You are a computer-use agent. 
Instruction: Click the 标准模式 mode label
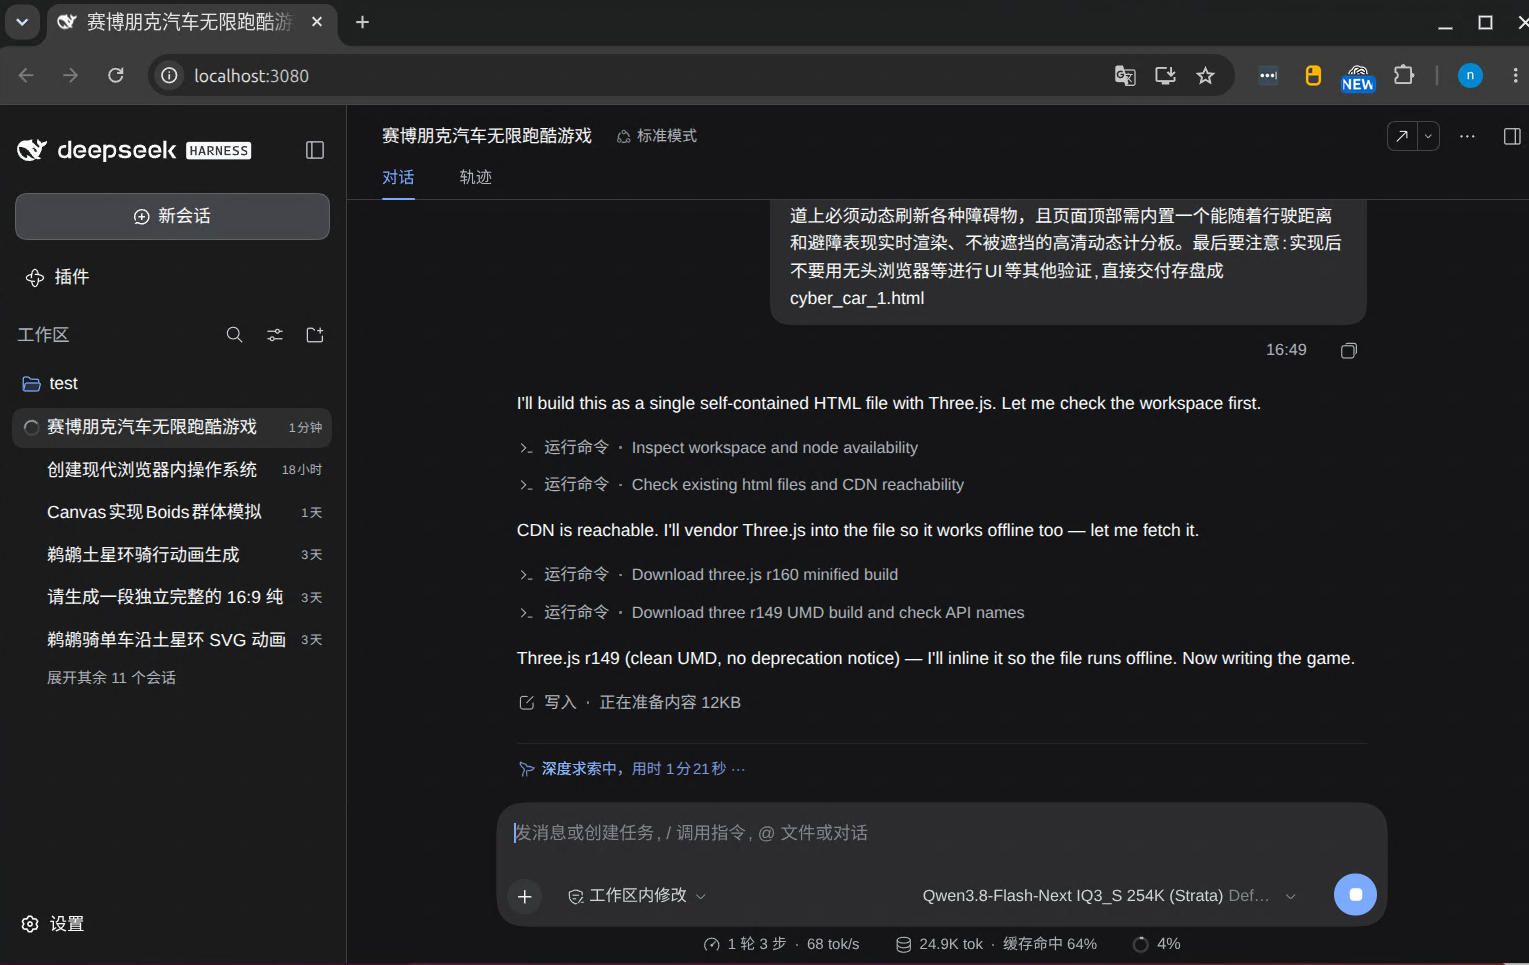tap(657, 136)
